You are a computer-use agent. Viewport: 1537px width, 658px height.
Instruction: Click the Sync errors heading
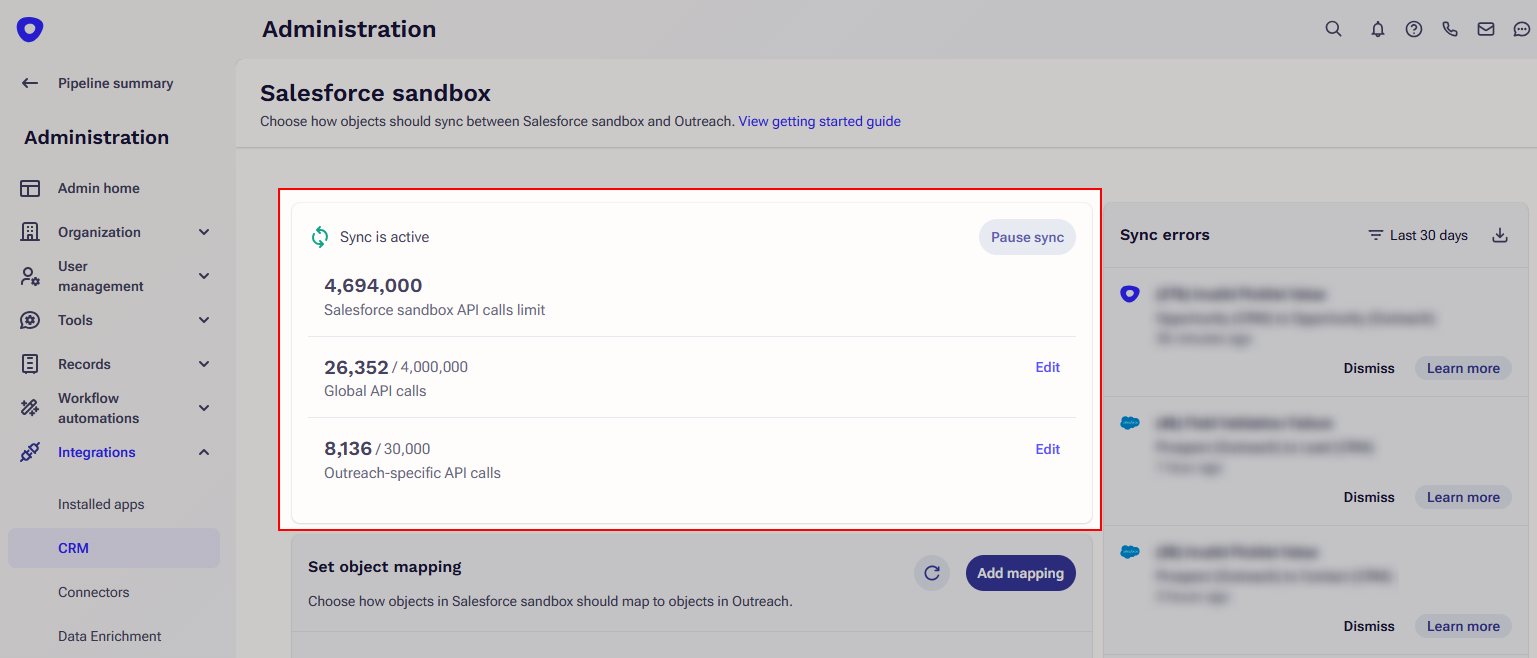[1165, 235]
